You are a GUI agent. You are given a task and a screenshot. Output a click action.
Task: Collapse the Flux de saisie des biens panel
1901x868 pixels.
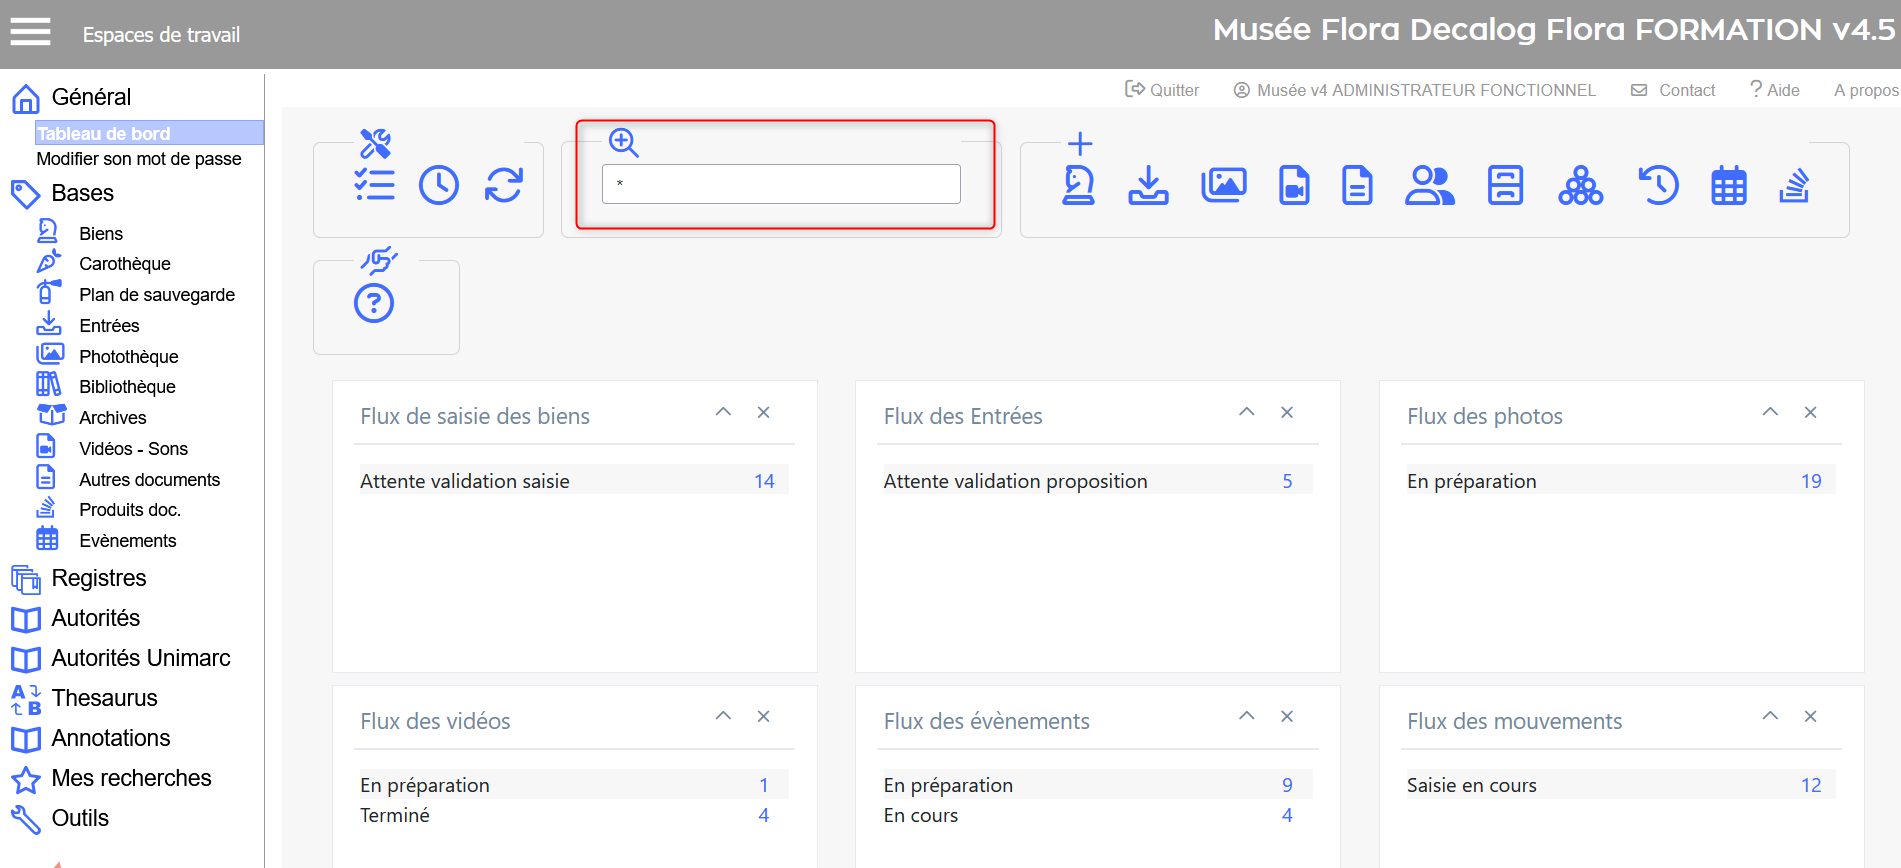(723, 412)
